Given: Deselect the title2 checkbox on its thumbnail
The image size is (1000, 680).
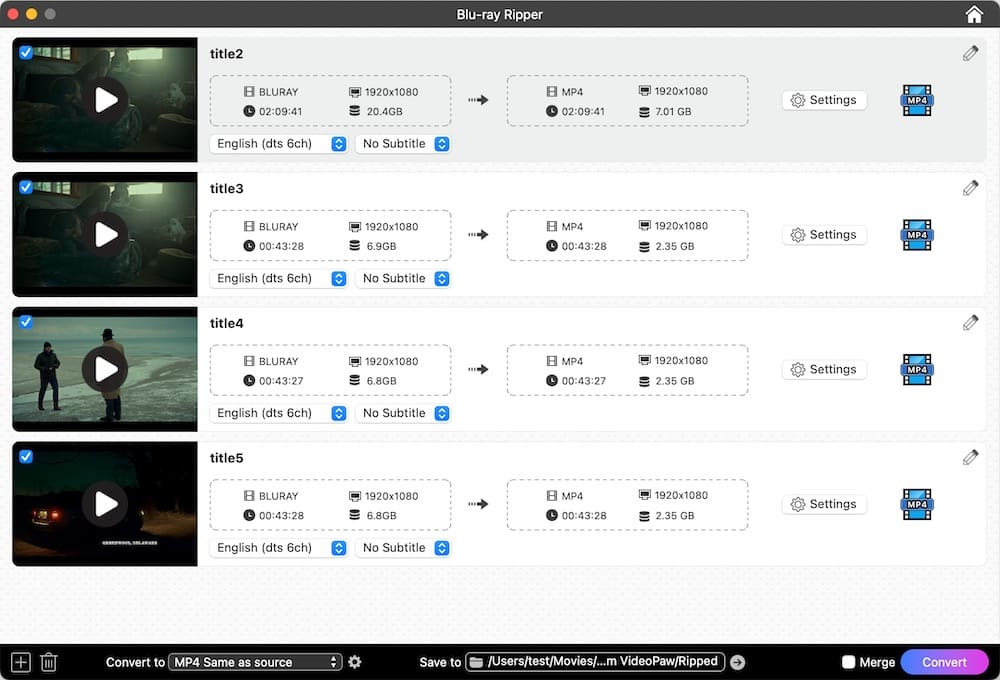Looking at the screenshot, I should 26,52.
